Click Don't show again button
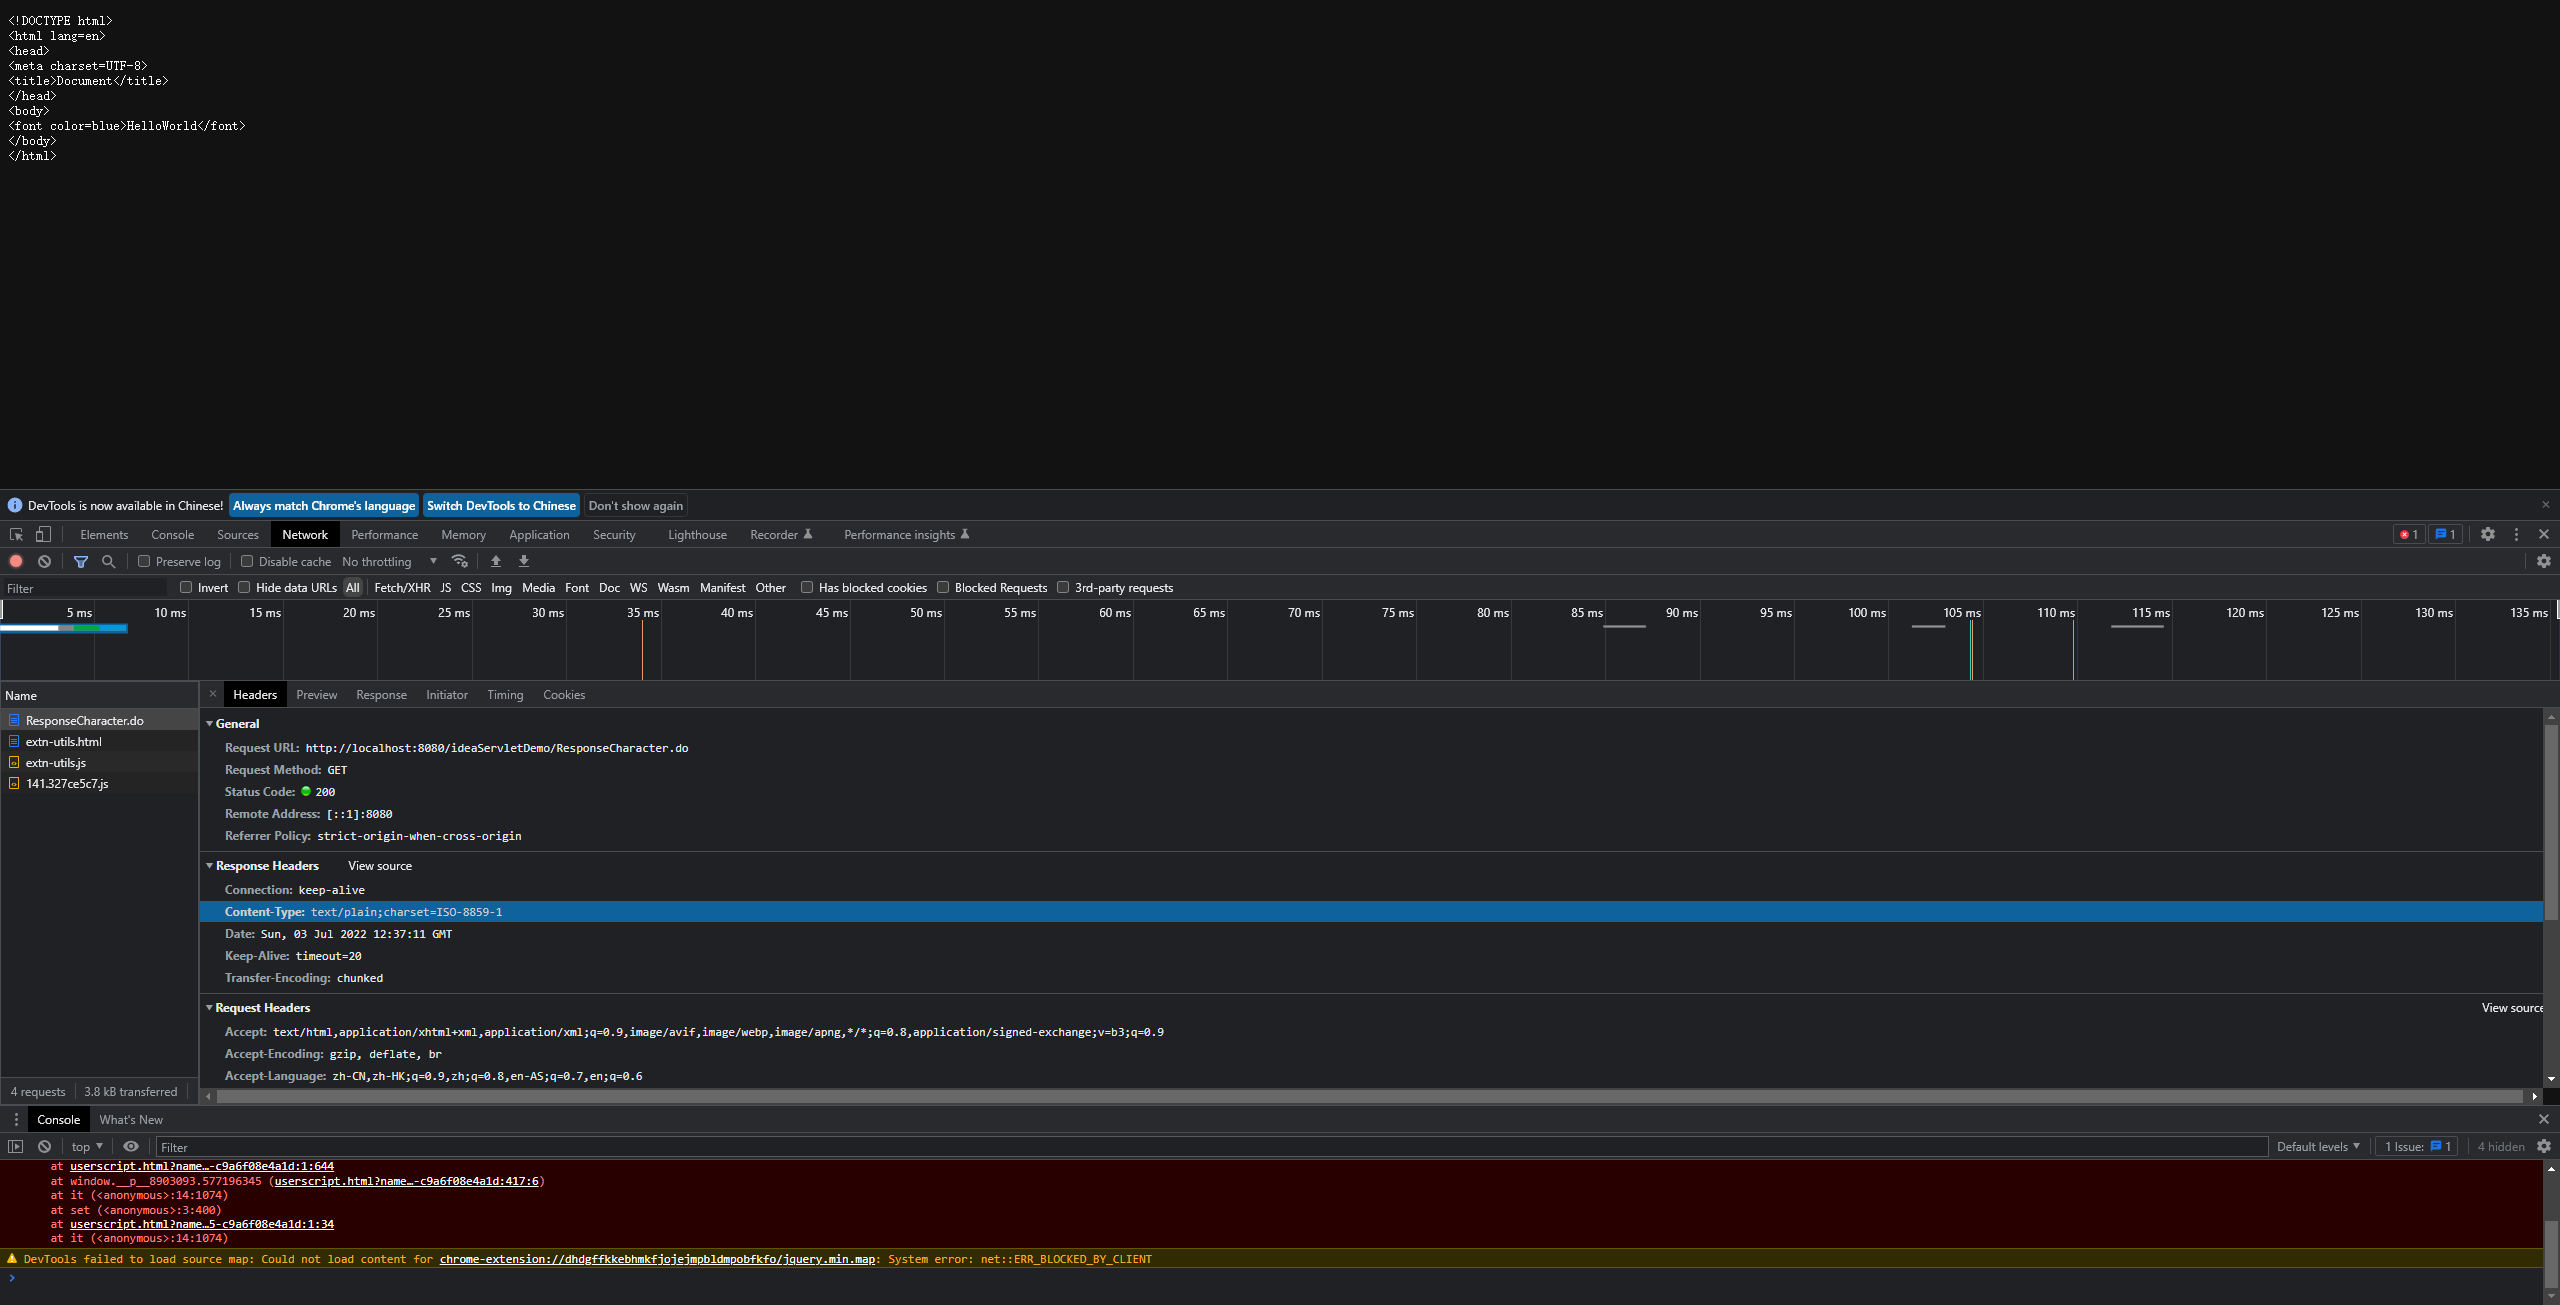The image size is (2560, 1305). click(x=636, y=506)
